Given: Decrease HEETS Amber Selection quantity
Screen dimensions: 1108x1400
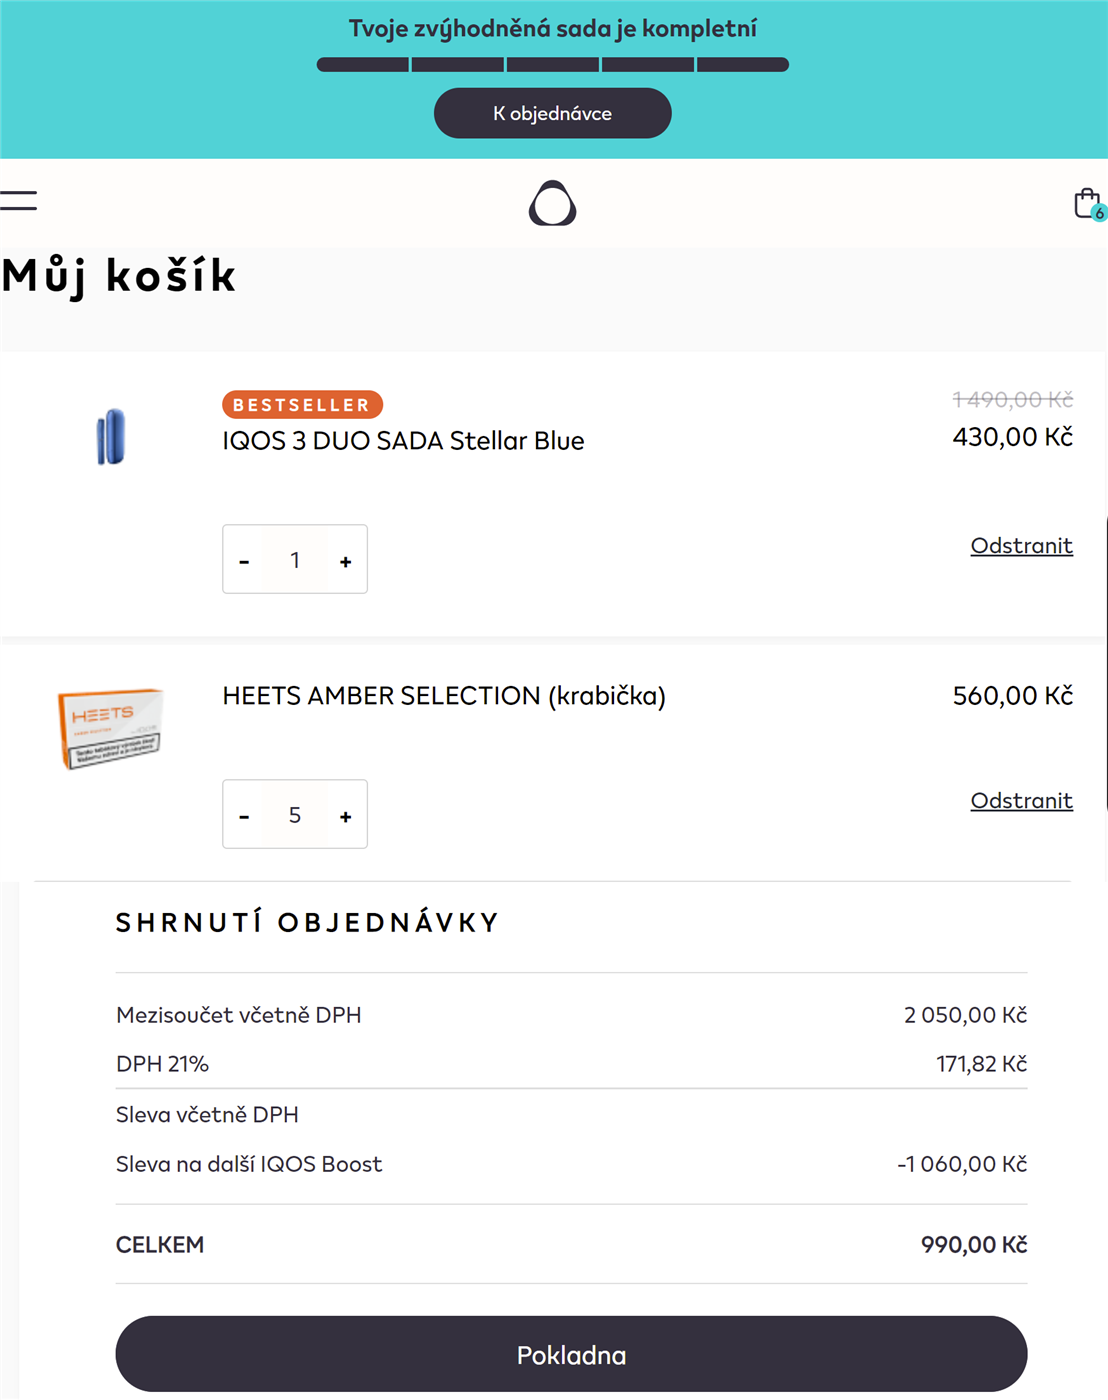Looking at the screenshot, I should (x=244, y=815).
